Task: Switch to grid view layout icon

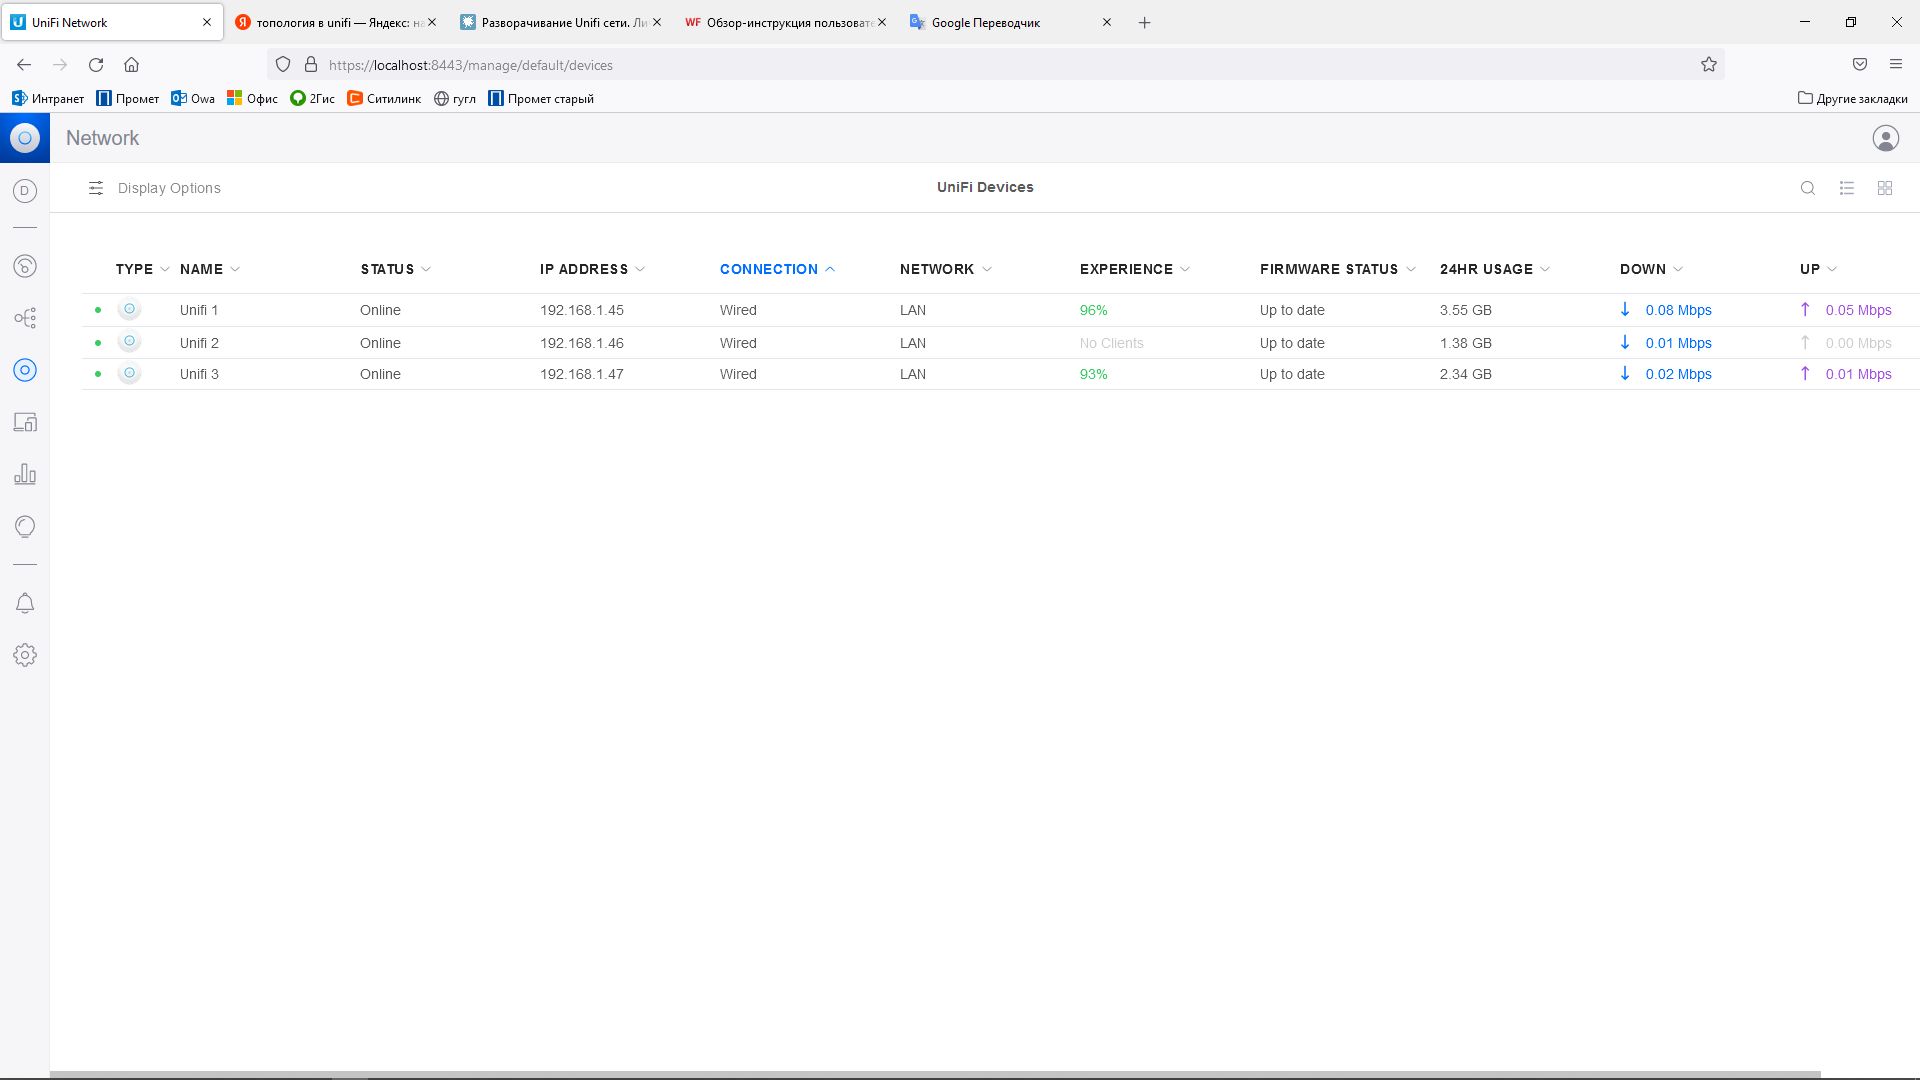Action: click(x=1885, y=188)
